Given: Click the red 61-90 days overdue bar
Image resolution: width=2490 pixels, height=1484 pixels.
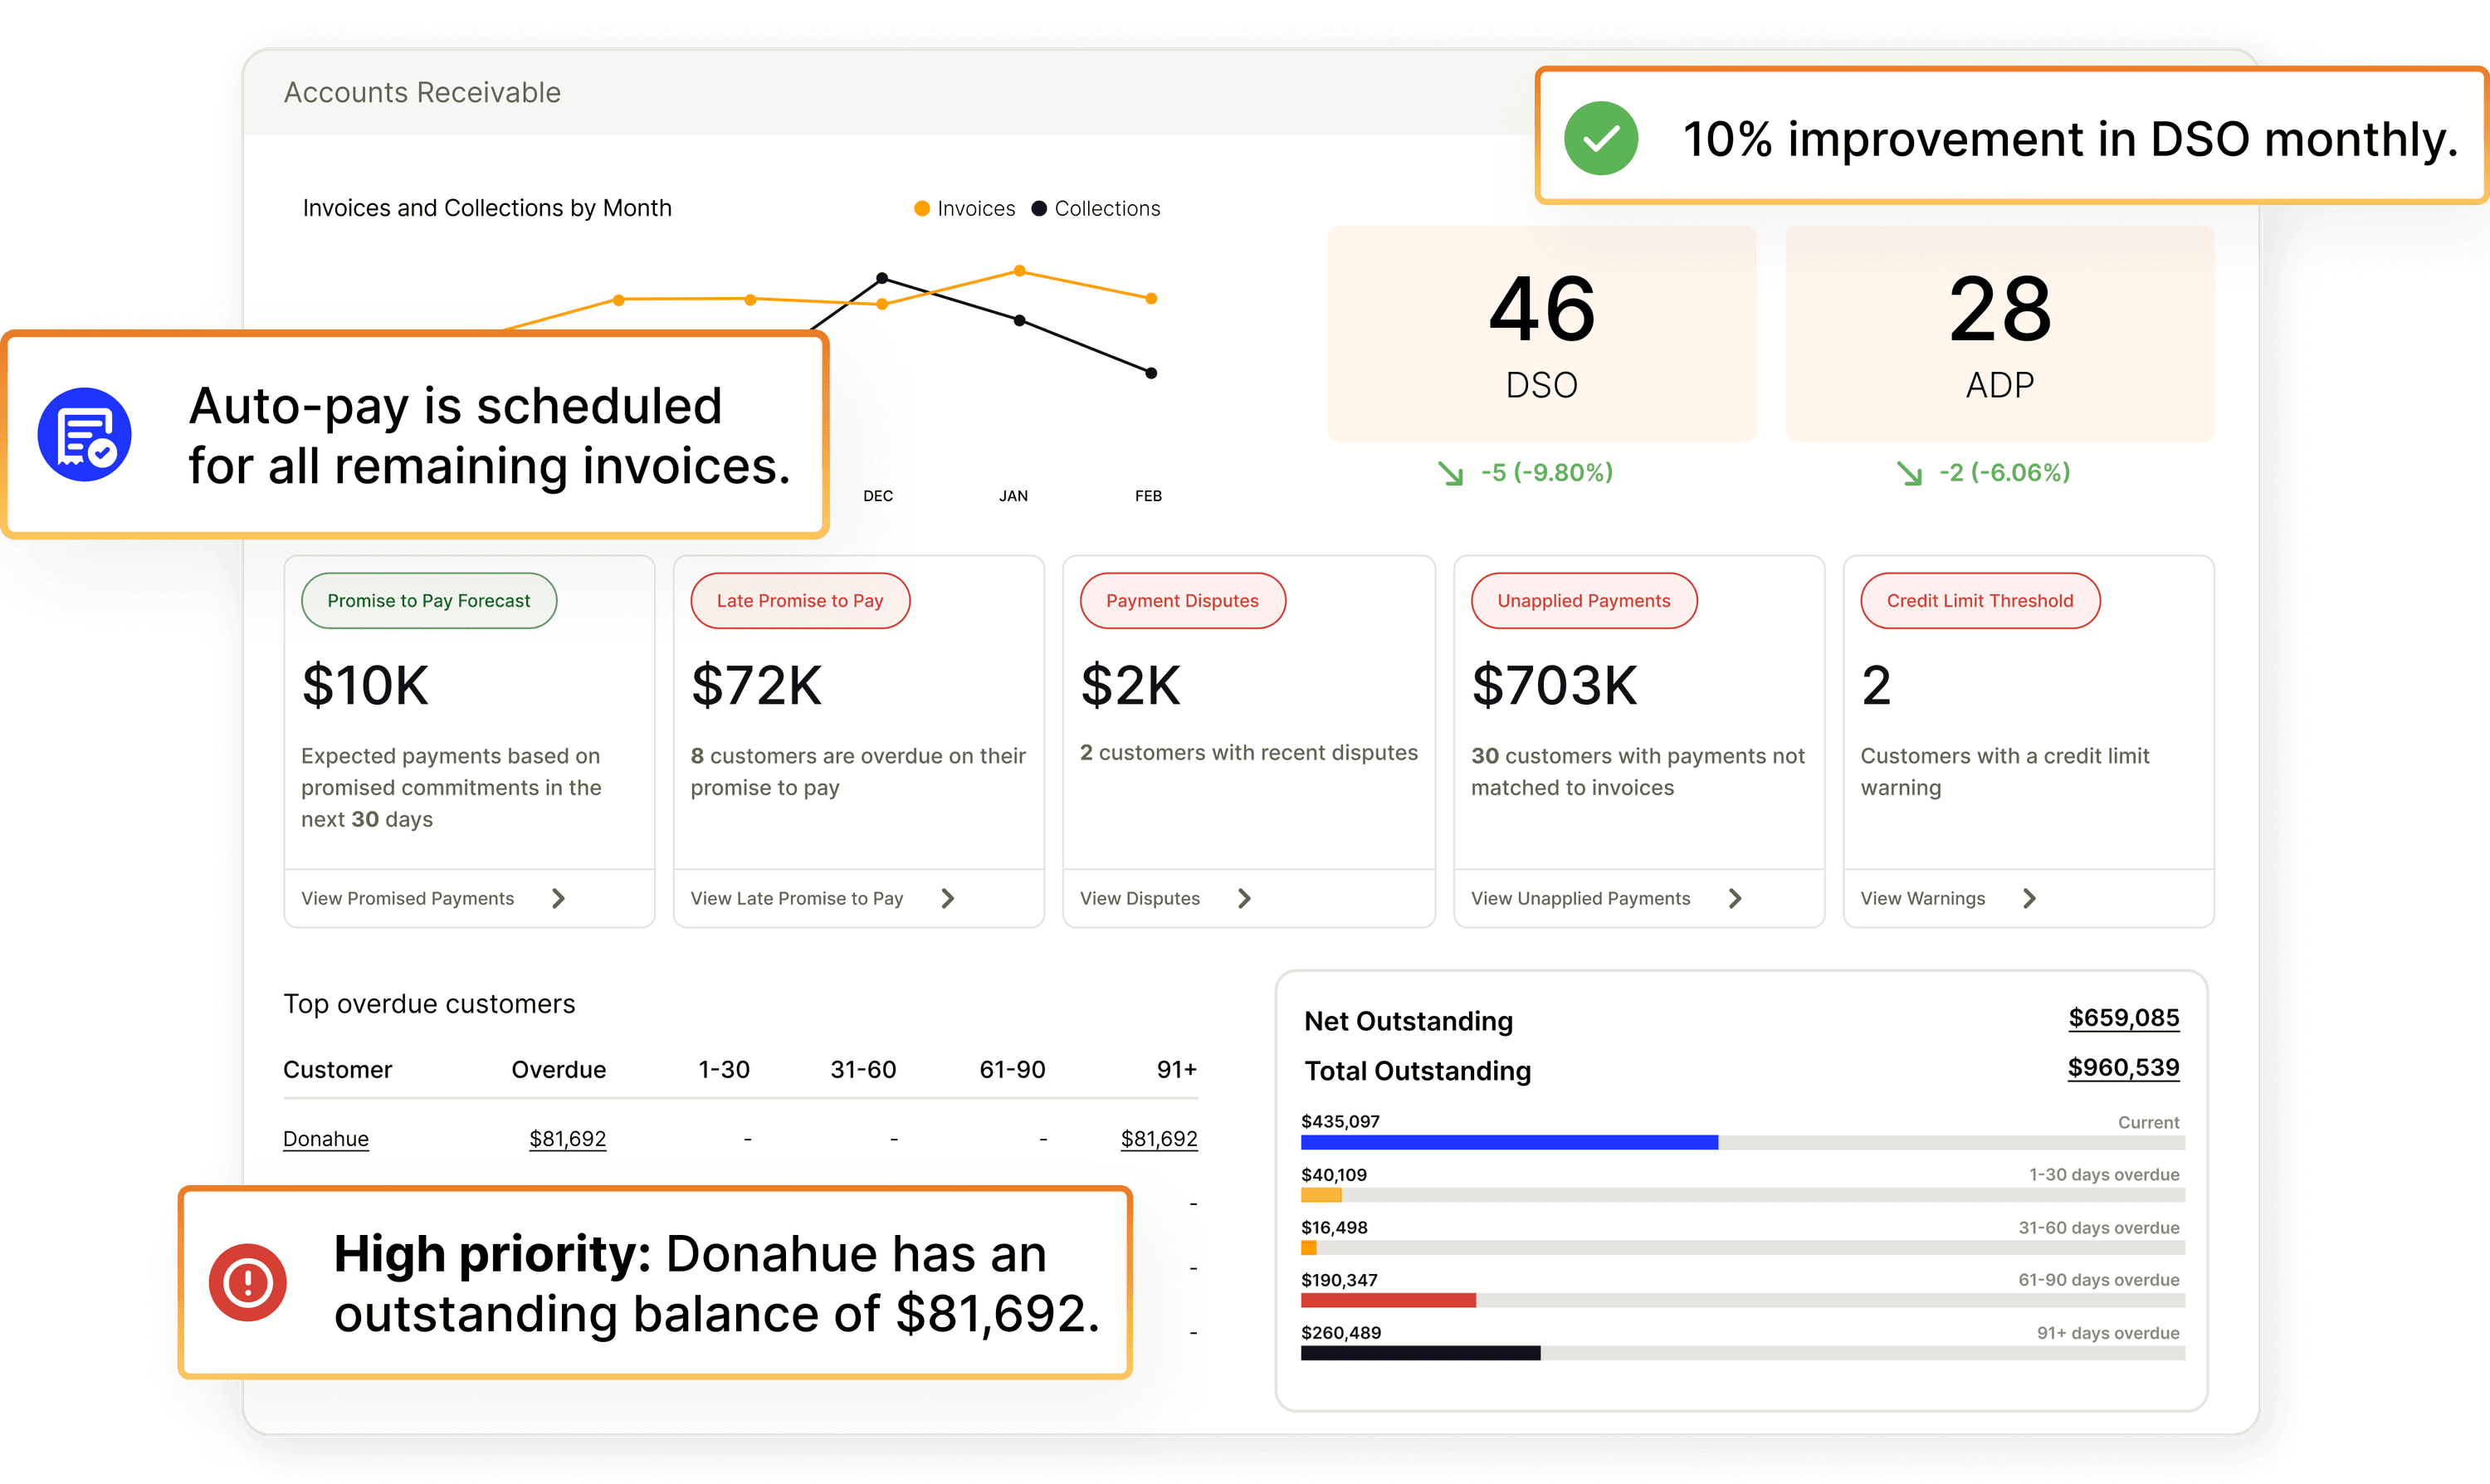Looking at the screenshot, I should click(1387, 1300).
